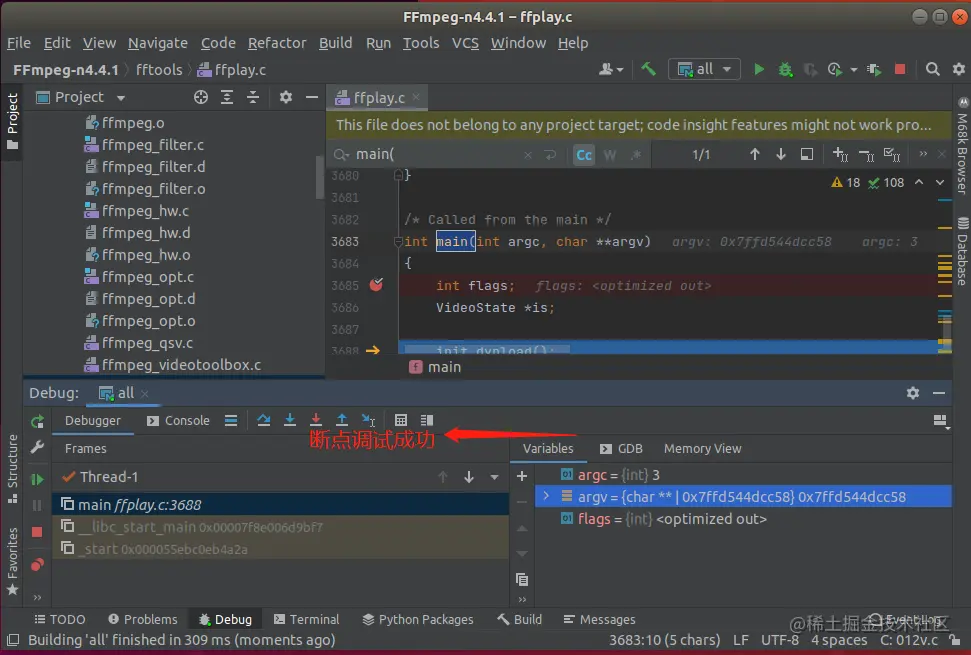Select the Variables tab
The width and height of the screenshot is (971, 655).
tap(548, 449)
